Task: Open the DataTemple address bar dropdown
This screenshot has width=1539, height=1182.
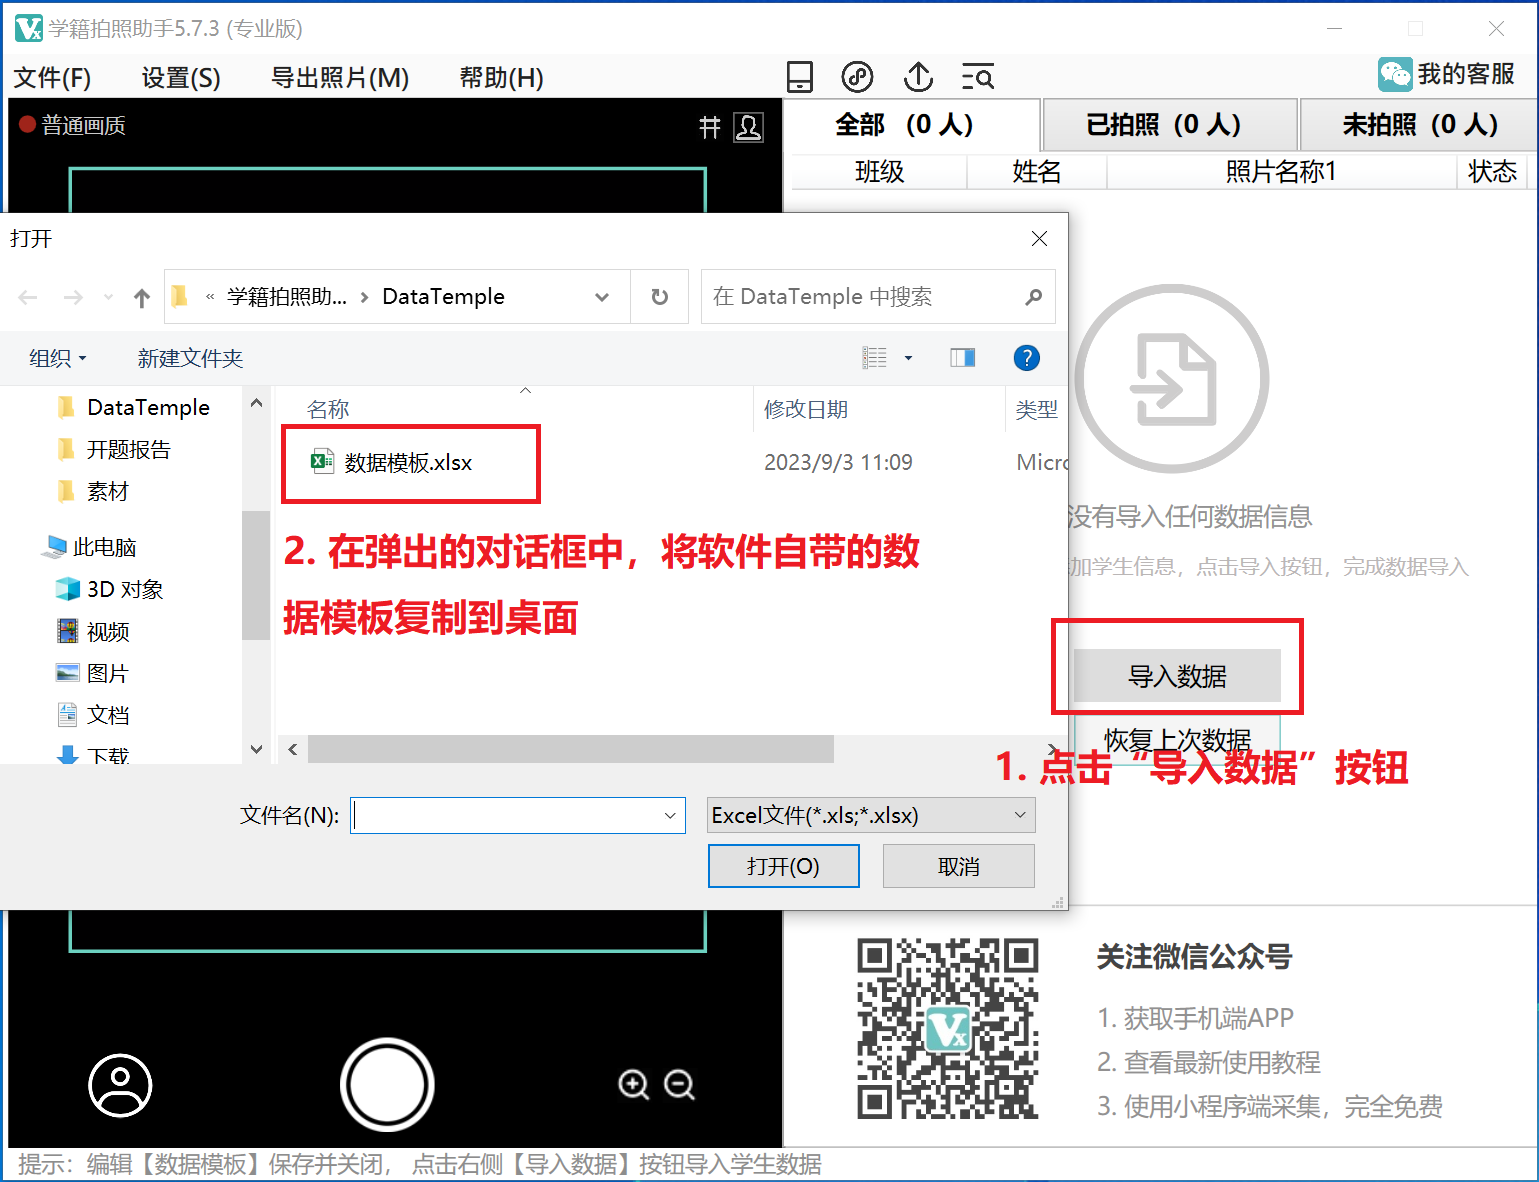Action: [x=602, y=296]
